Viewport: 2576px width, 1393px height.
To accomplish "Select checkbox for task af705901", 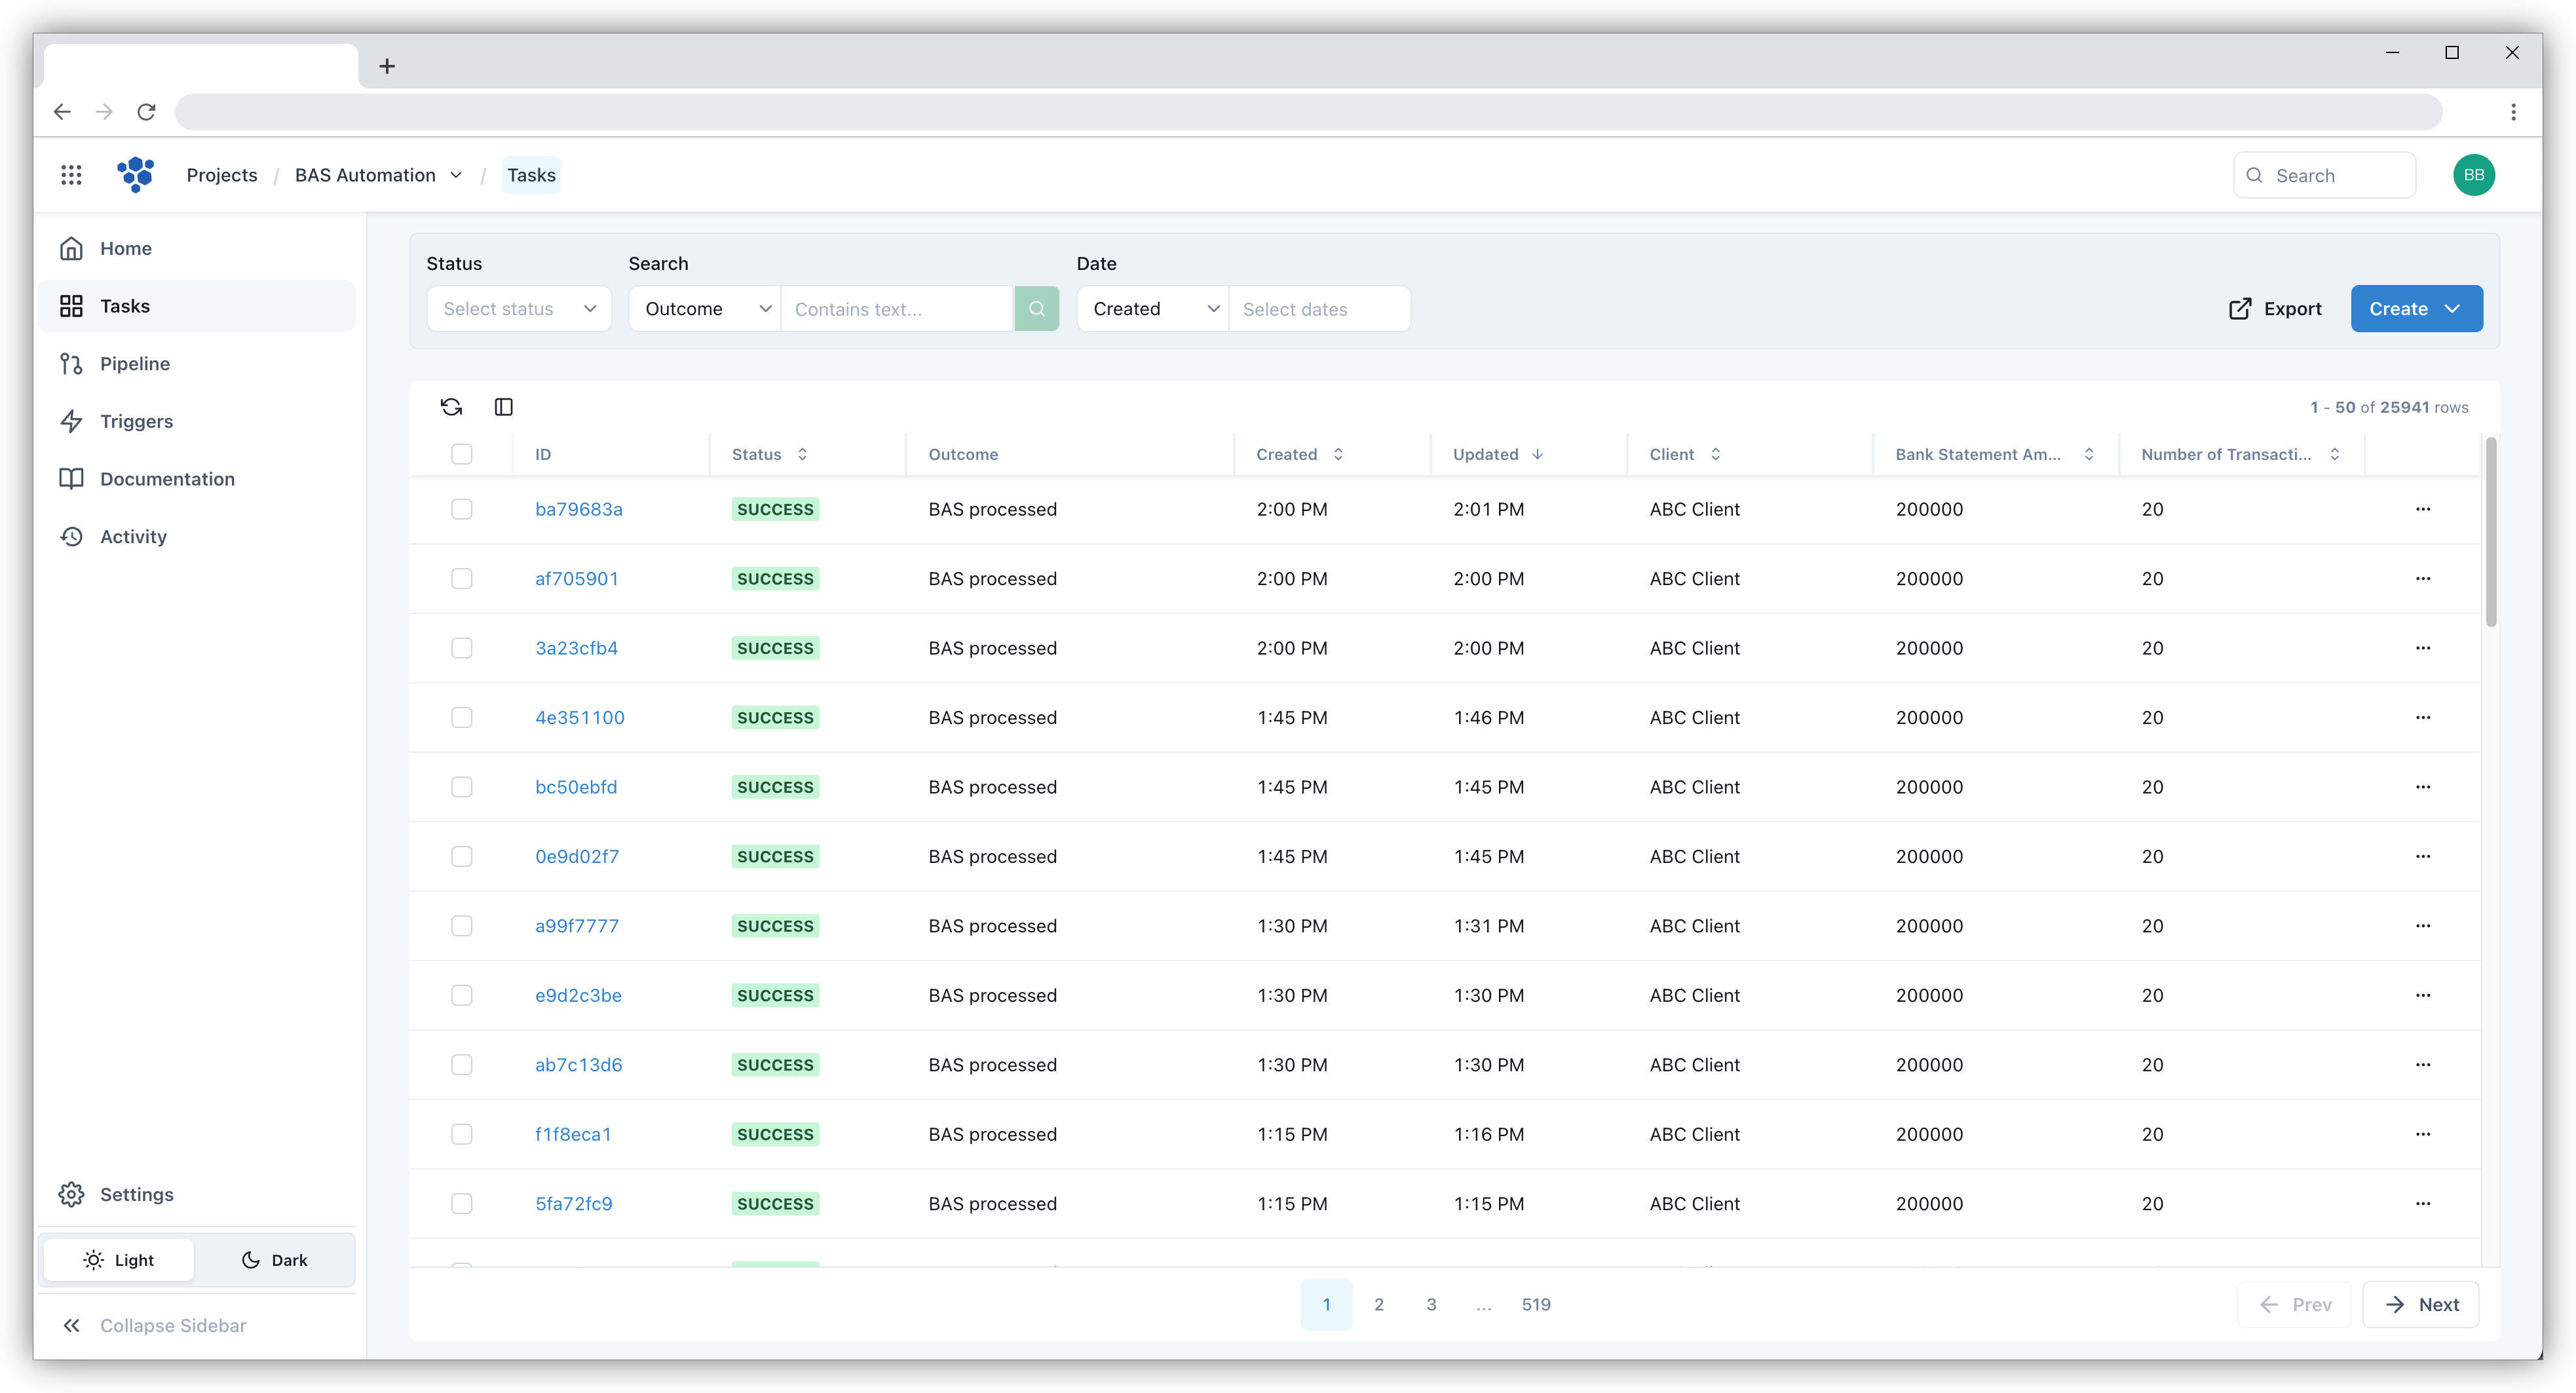I will click(461, 579).
